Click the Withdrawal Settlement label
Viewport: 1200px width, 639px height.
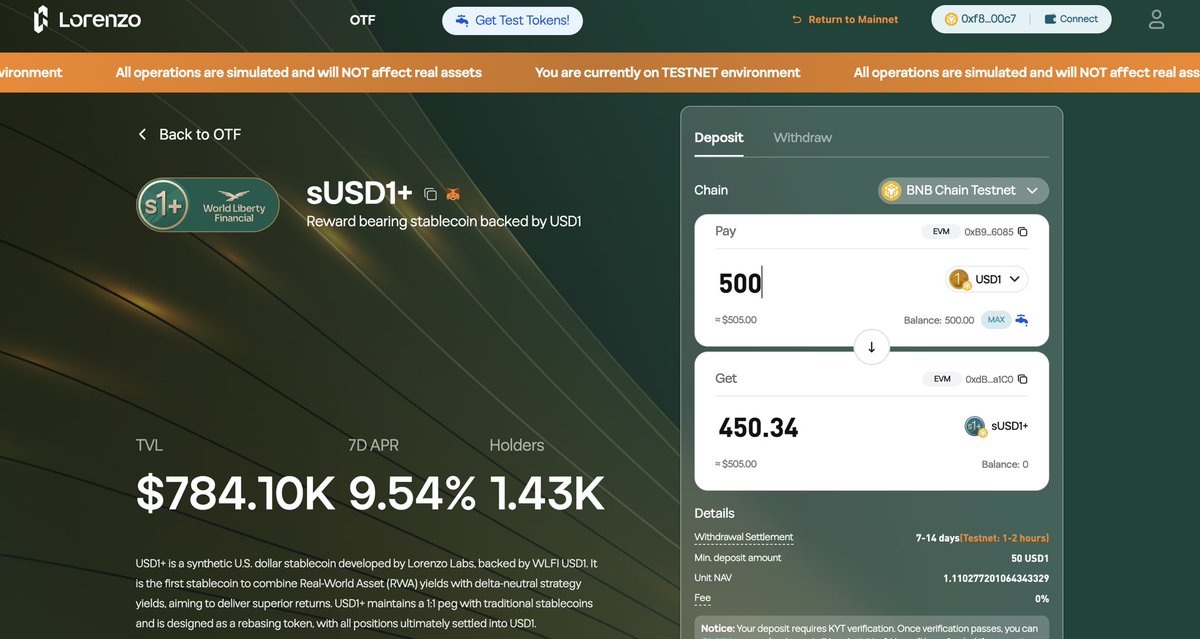coord(743,537)
